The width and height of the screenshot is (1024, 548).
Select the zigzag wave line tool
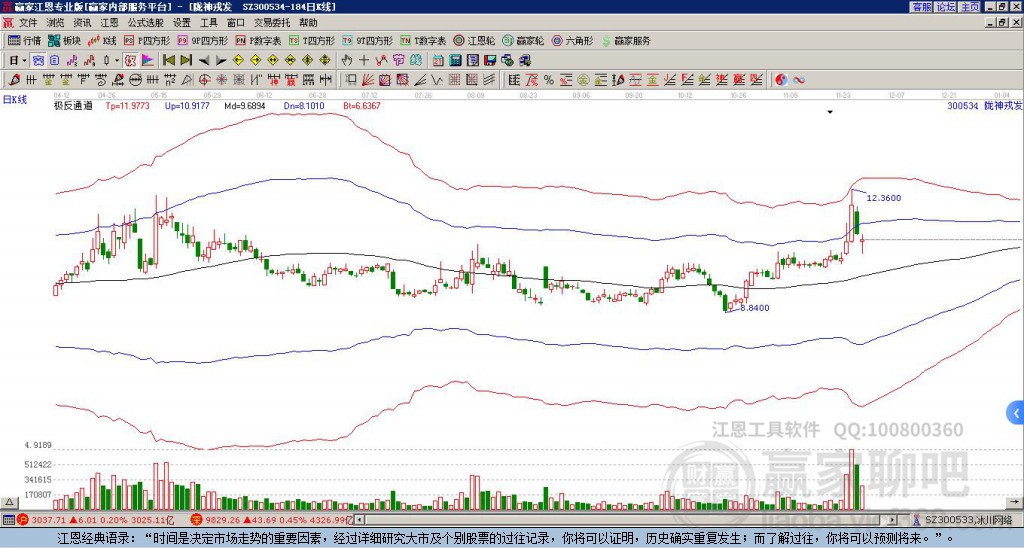point(437,80)
